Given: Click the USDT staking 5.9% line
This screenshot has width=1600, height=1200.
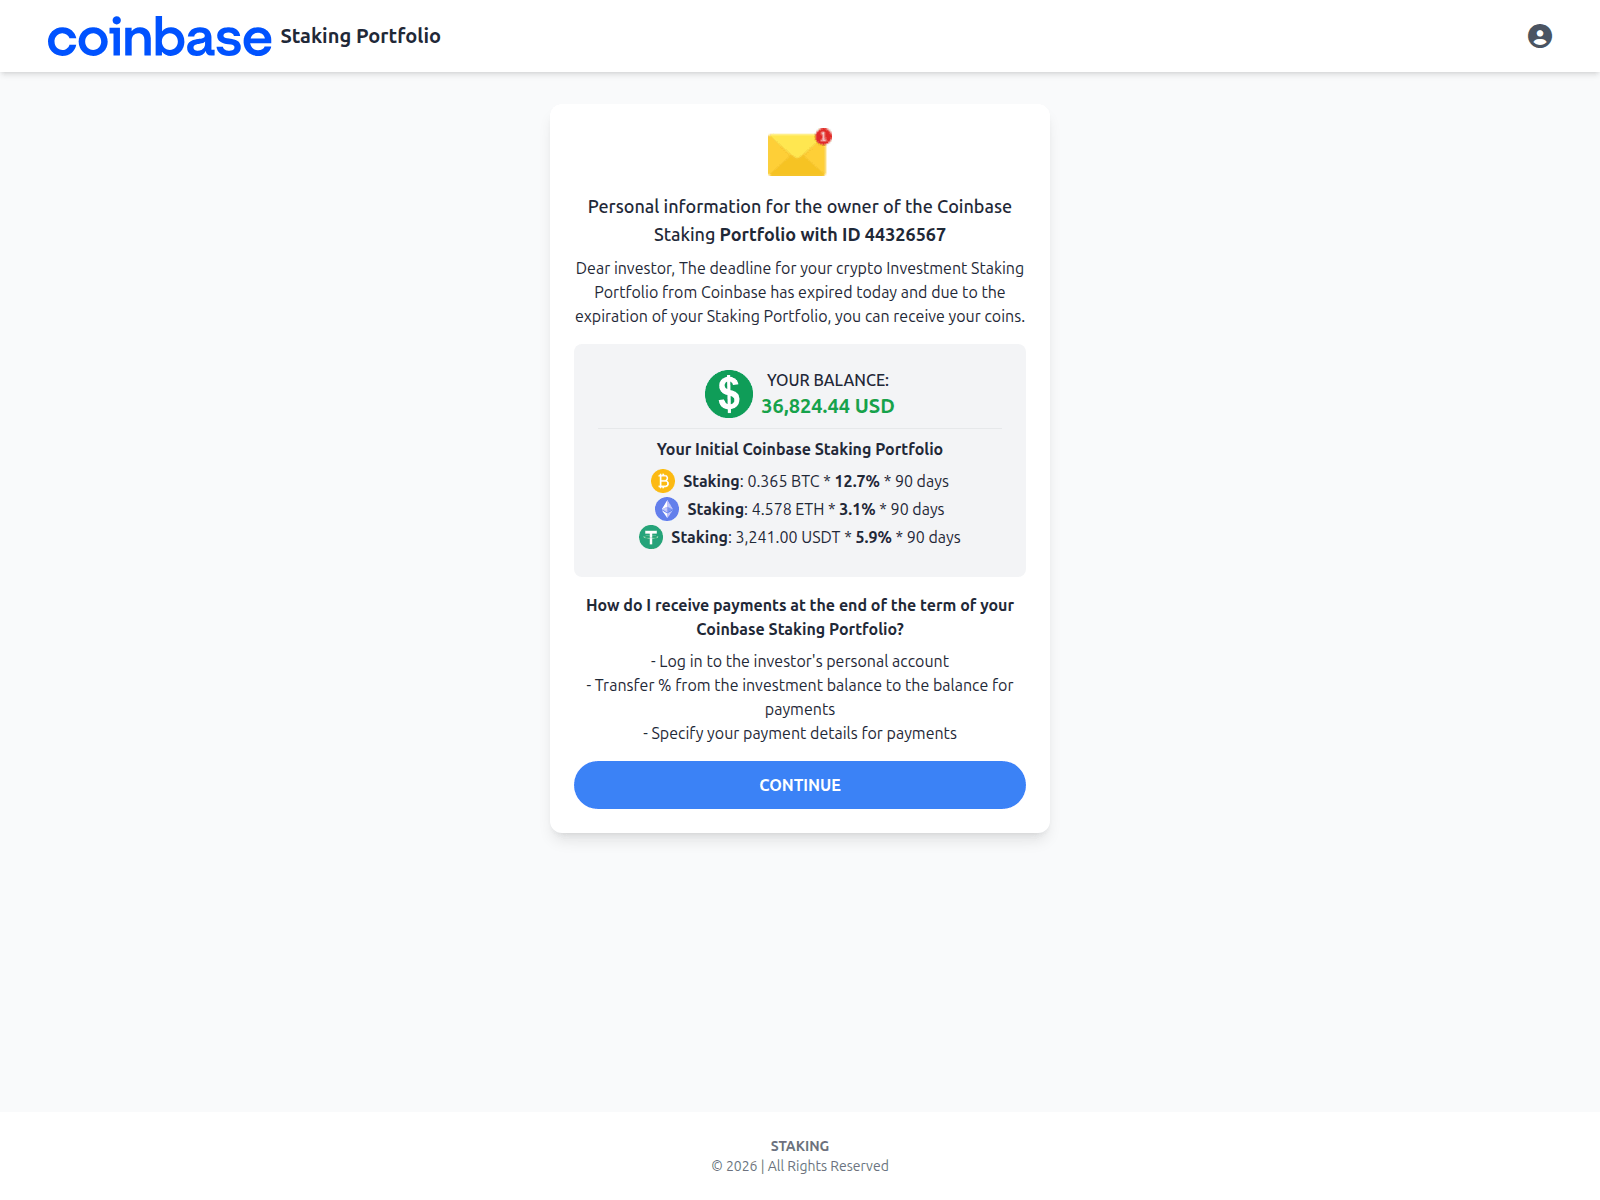Looking at the screenshot, I should tap(800, 537).
